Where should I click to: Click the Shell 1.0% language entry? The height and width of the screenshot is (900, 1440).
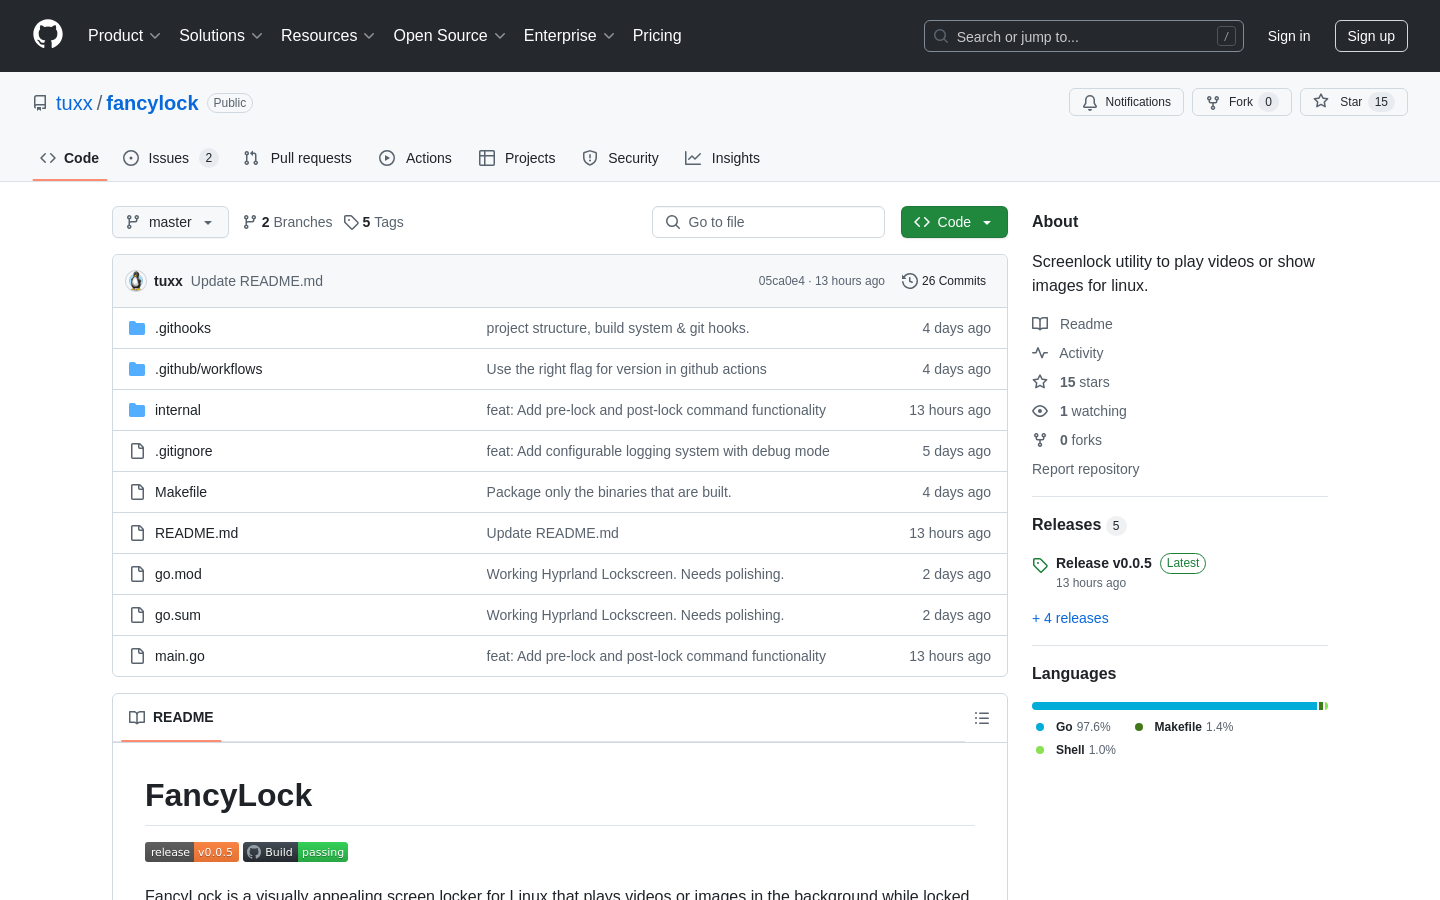click(x=1075, y=750)
